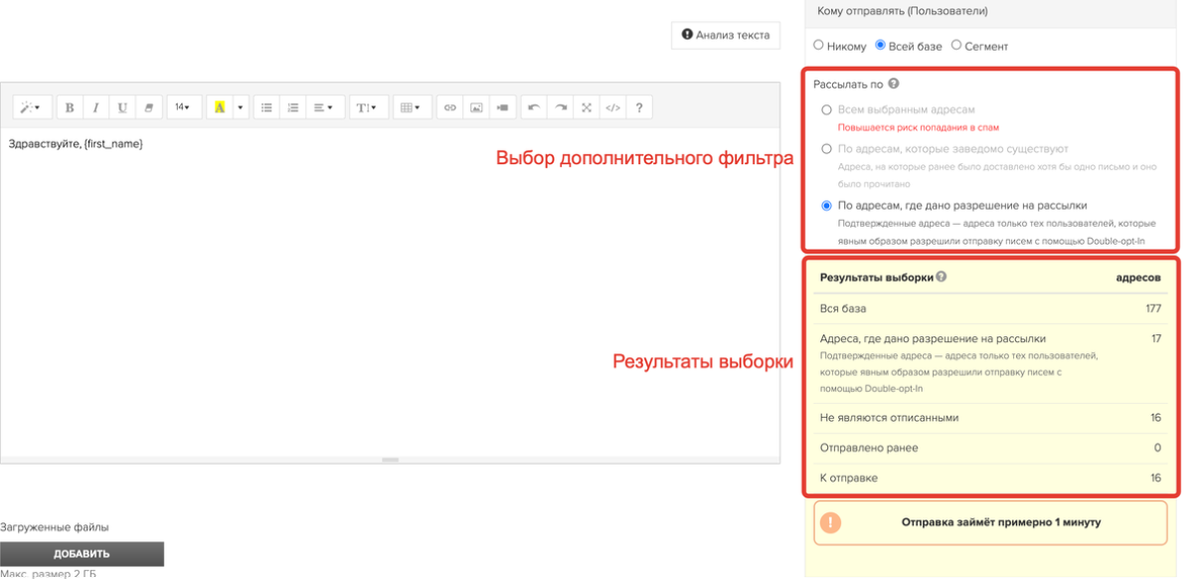
Task: Click the Загруженные файлы label
Action: tap(55, 527)
